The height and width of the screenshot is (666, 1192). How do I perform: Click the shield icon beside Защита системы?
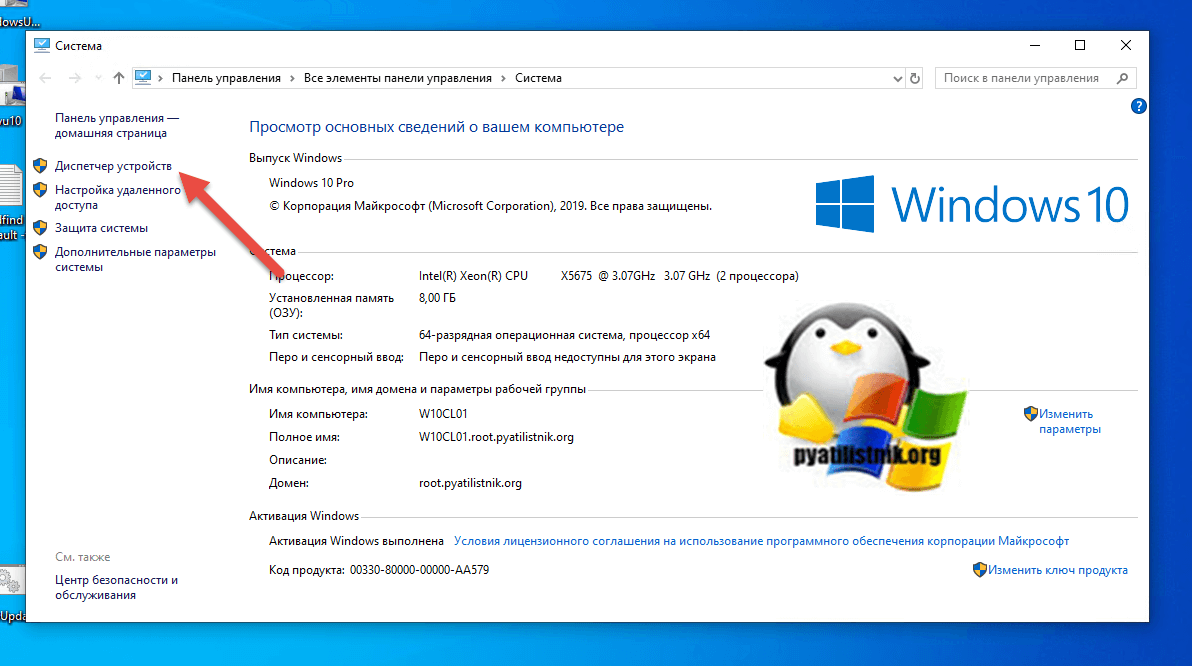[40, 228]
